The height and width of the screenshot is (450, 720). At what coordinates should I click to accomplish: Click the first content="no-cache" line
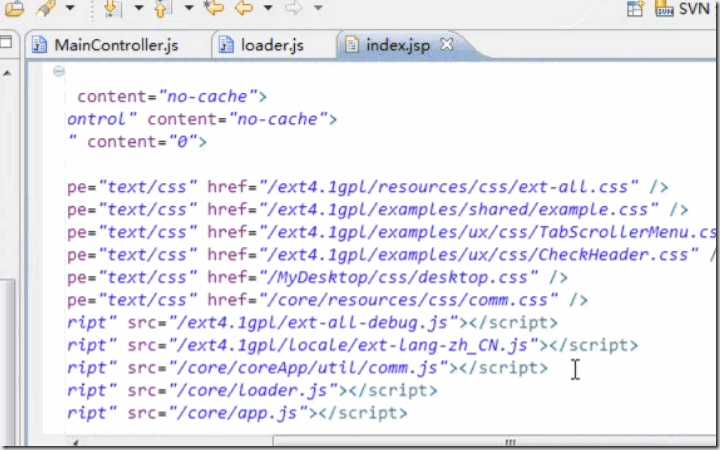172,96
